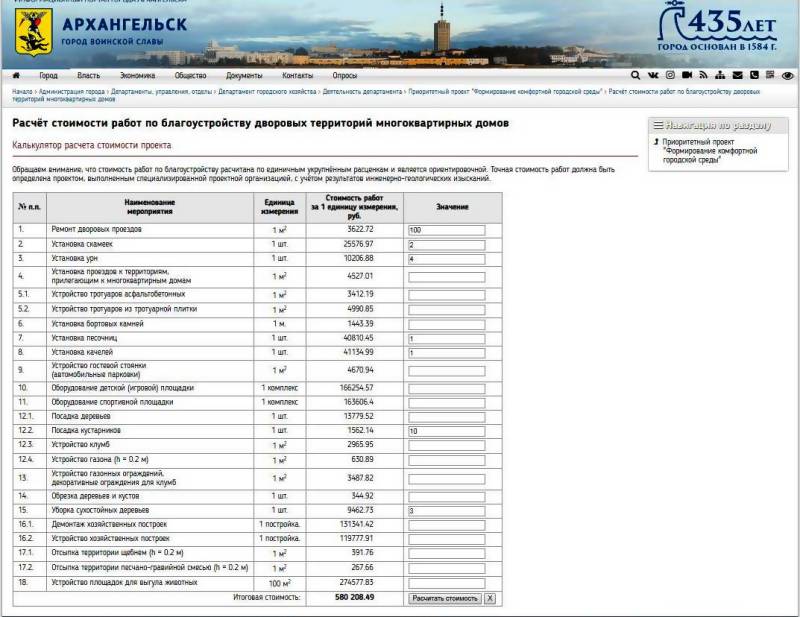Open the VK social network icon
800x617 pixels.
(653, 75)
